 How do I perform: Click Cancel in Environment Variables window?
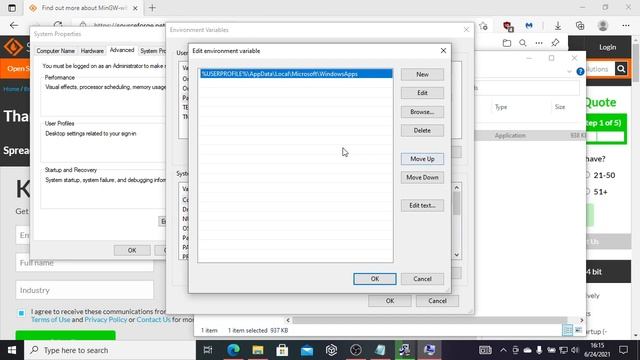click(x=437, y=301)
